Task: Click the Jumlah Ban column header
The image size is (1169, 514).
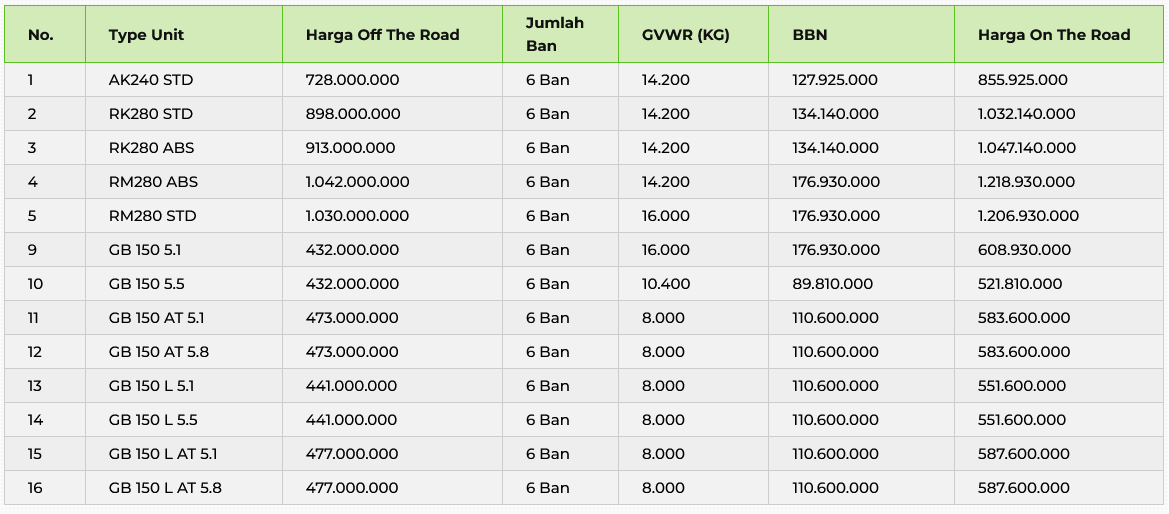Action: tap(555, 35)
